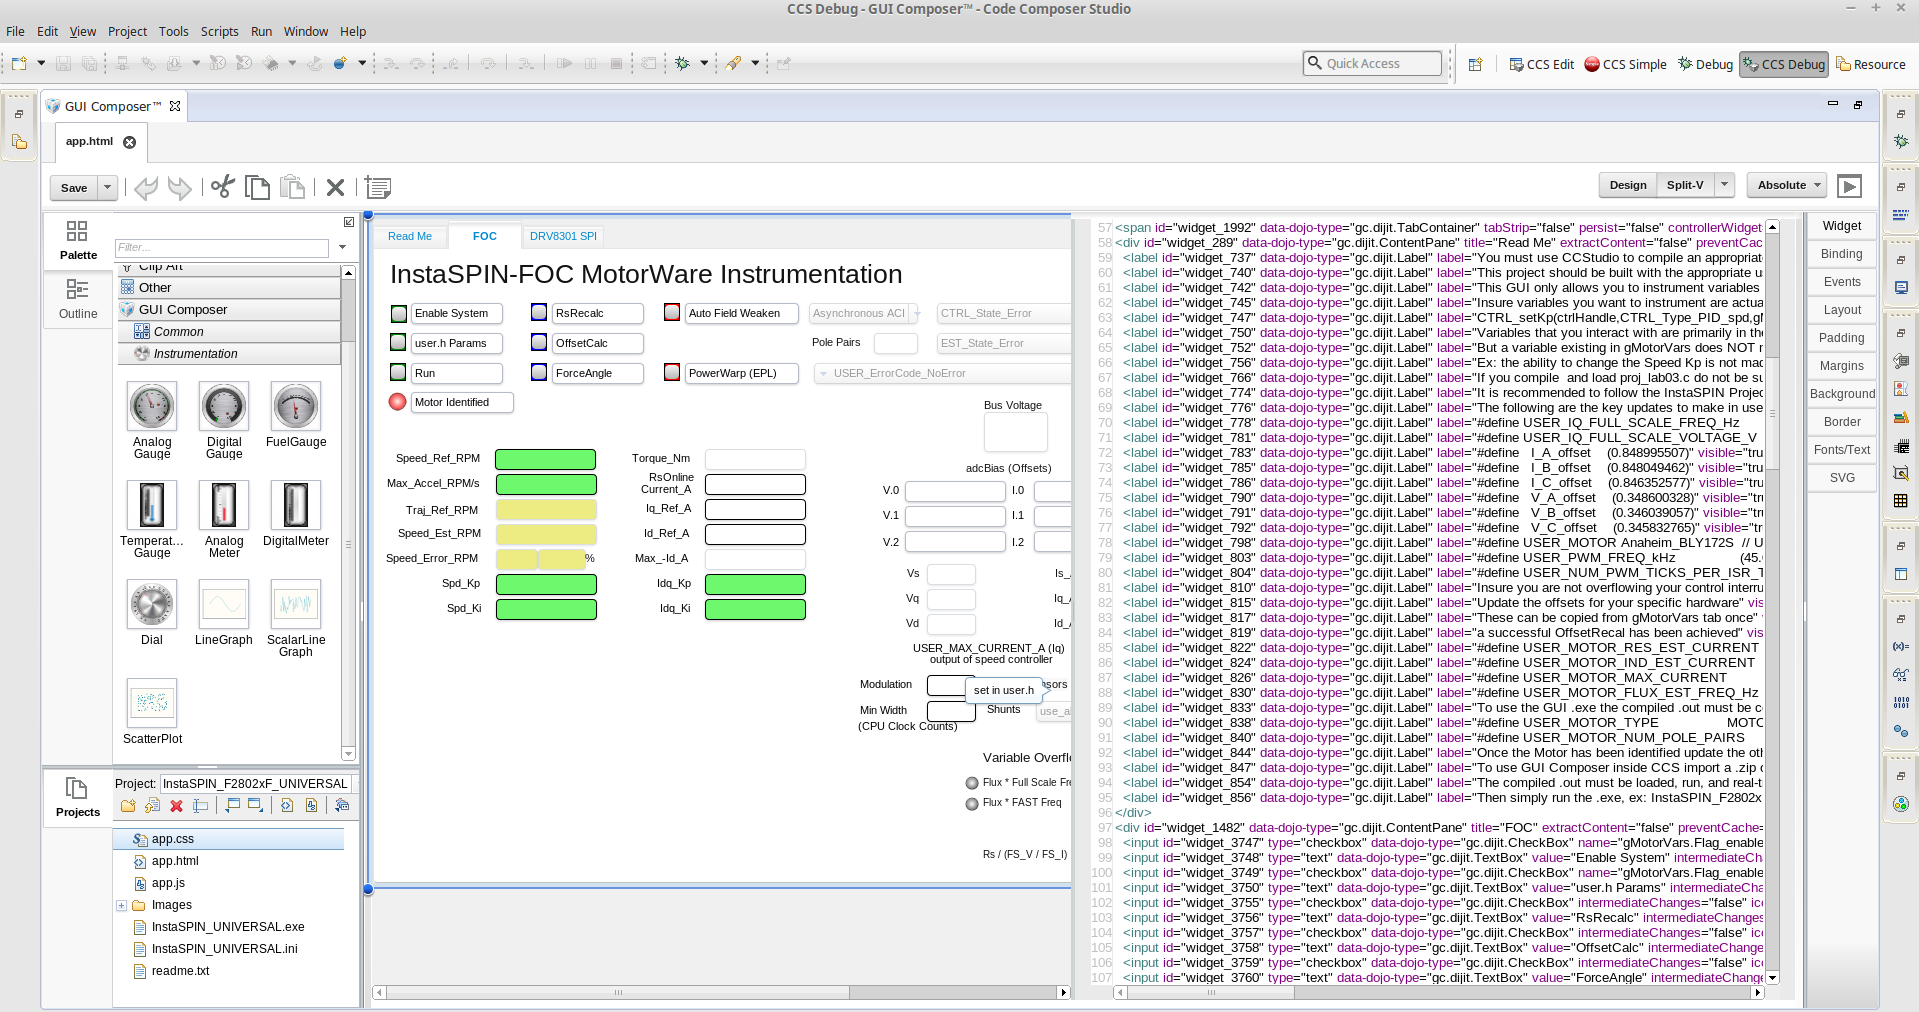Toggle the Enable System checkbox
This screenshot has height=1012, width=1919.
(398, 314)
